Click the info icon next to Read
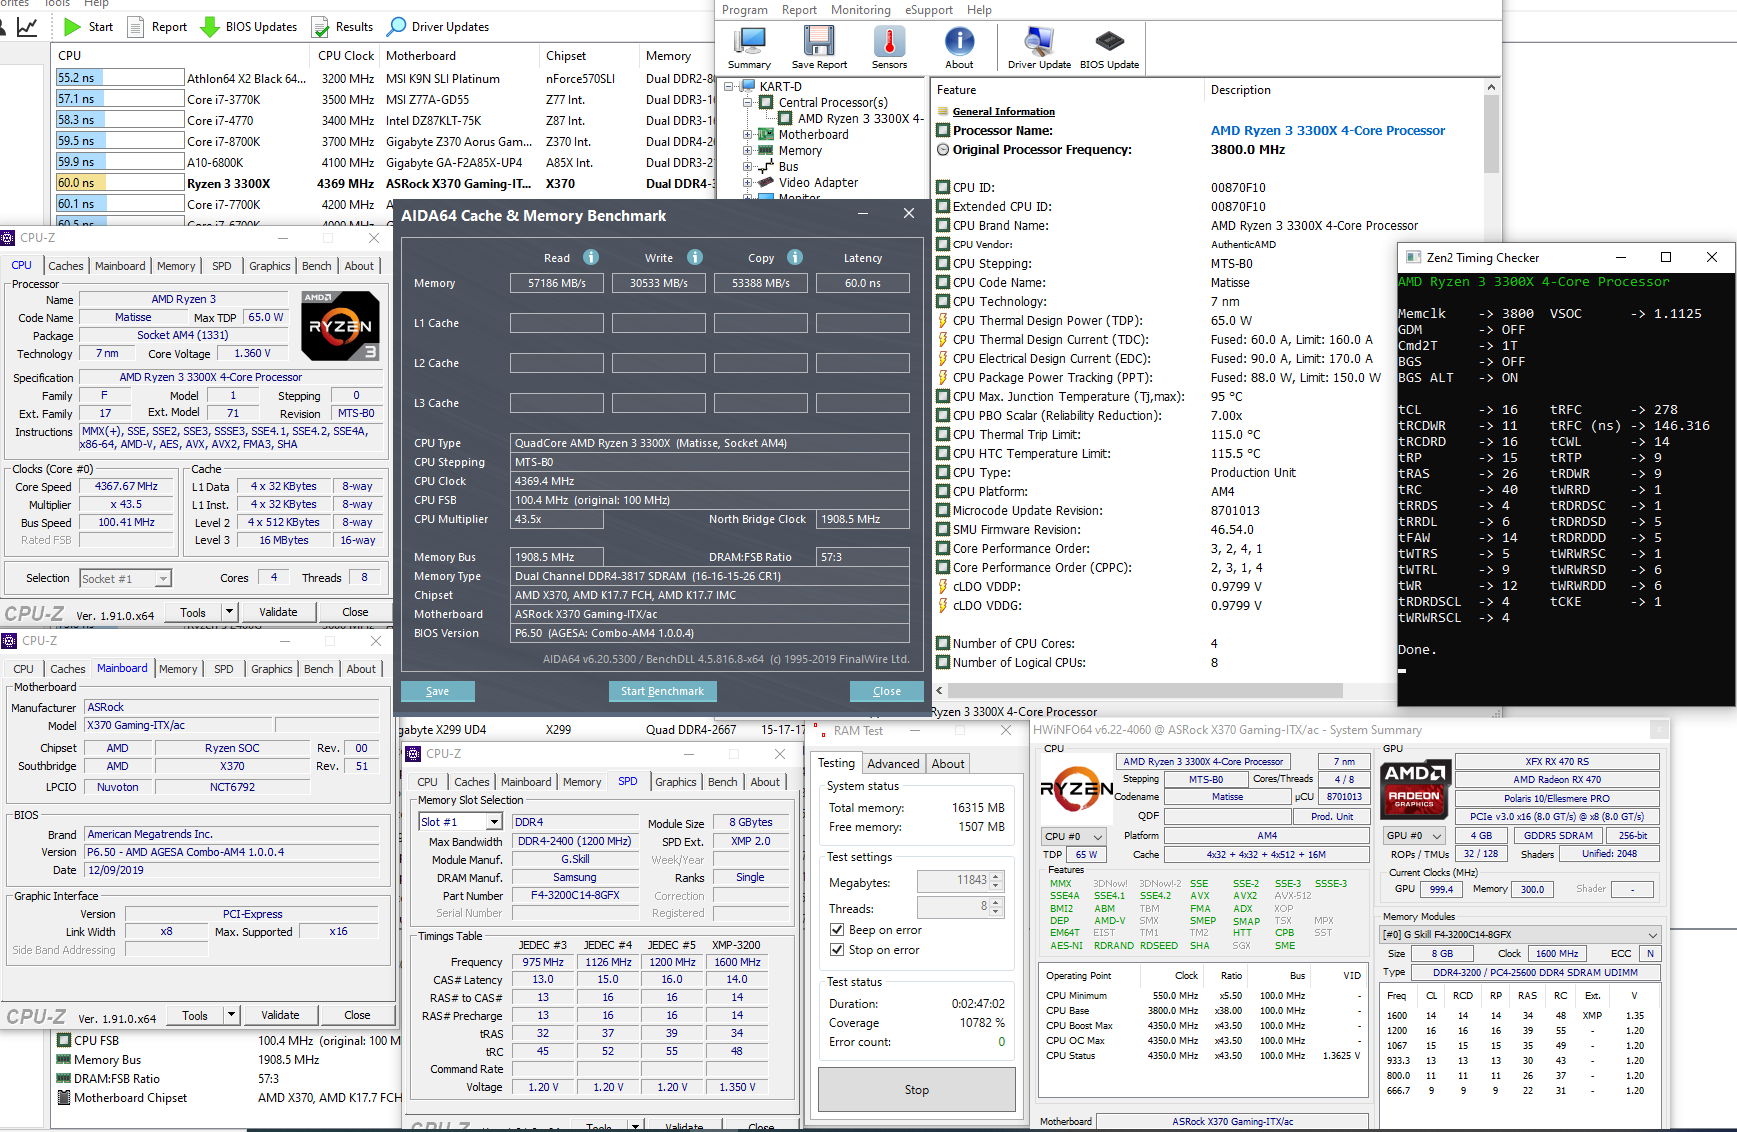The width and height of the screenshot is (1737, 1132). point(591,257)
